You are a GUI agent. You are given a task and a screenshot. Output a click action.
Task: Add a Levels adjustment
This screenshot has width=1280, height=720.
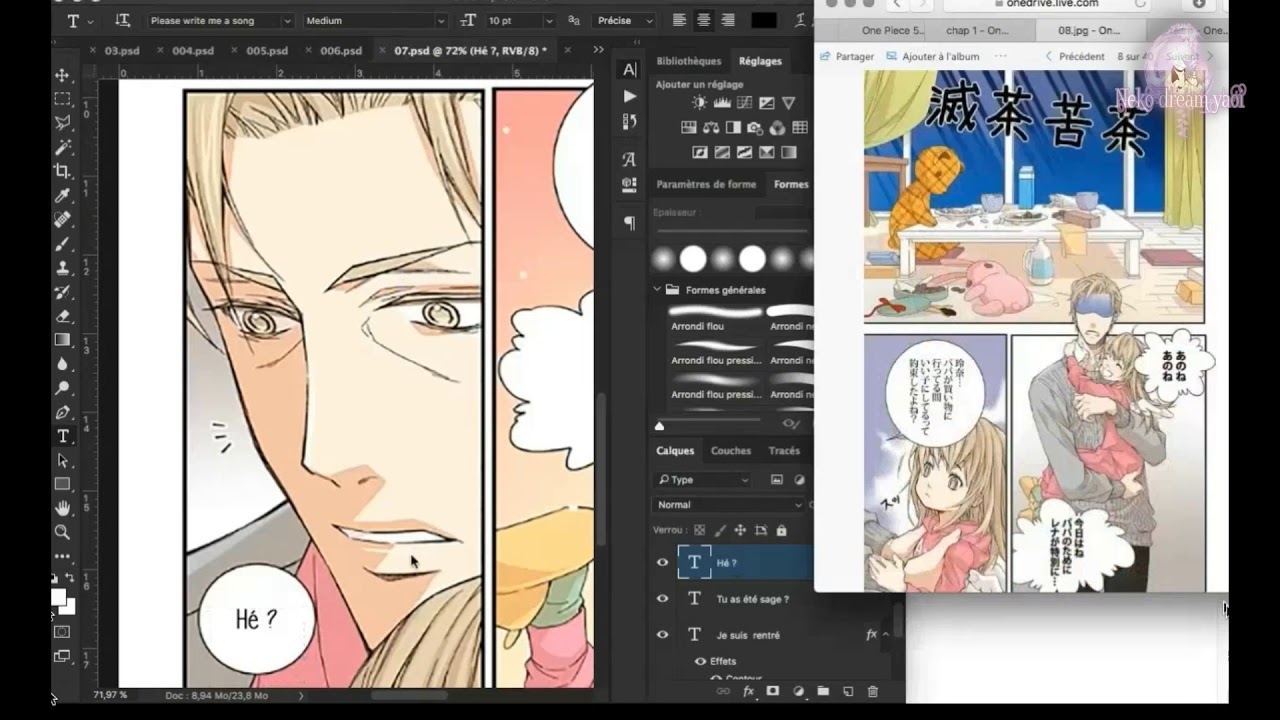(x=722, y=103)
